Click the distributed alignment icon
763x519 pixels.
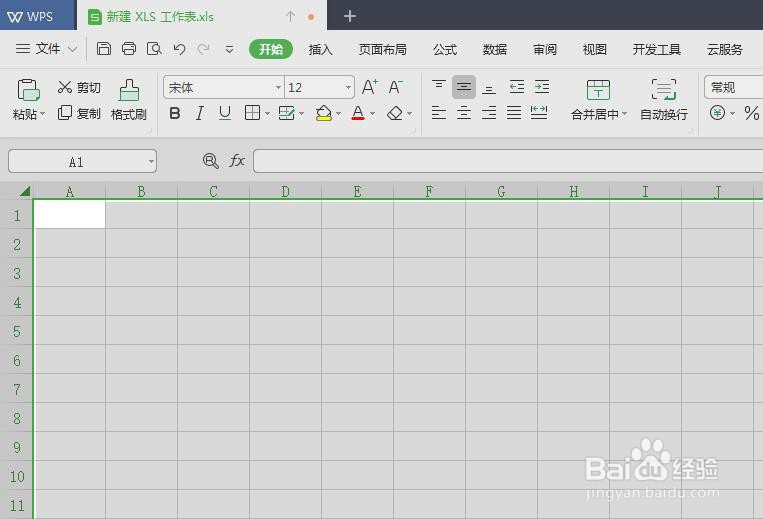(539, 113)
